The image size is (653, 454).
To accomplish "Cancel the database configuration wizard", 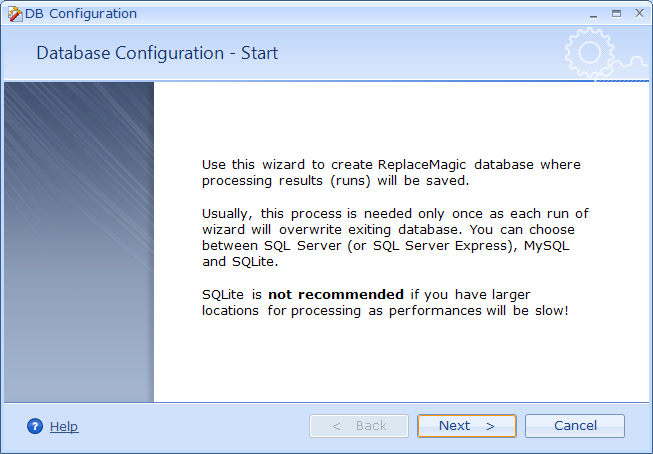I will coord(575,426).
